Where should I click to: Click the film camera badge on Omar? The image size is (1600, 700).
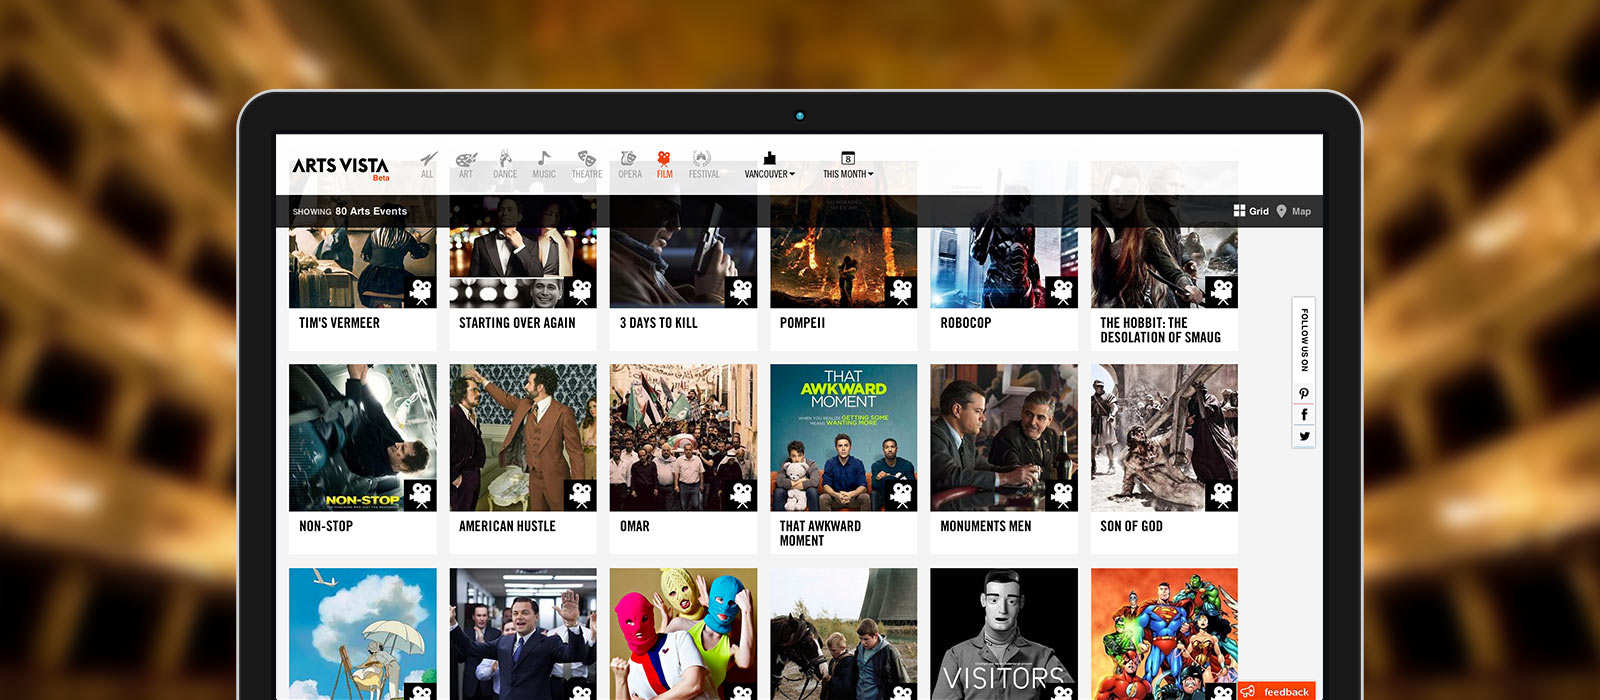coord(741,495)
